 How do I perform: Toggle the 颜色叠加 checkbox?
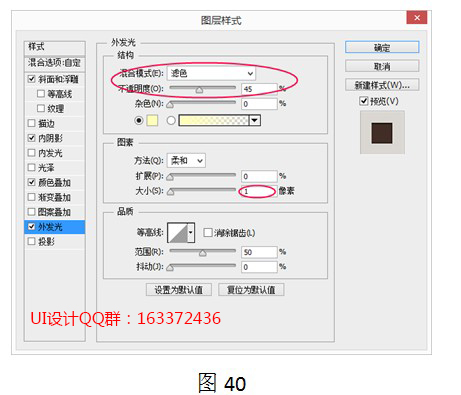click(x=31, y=182)
